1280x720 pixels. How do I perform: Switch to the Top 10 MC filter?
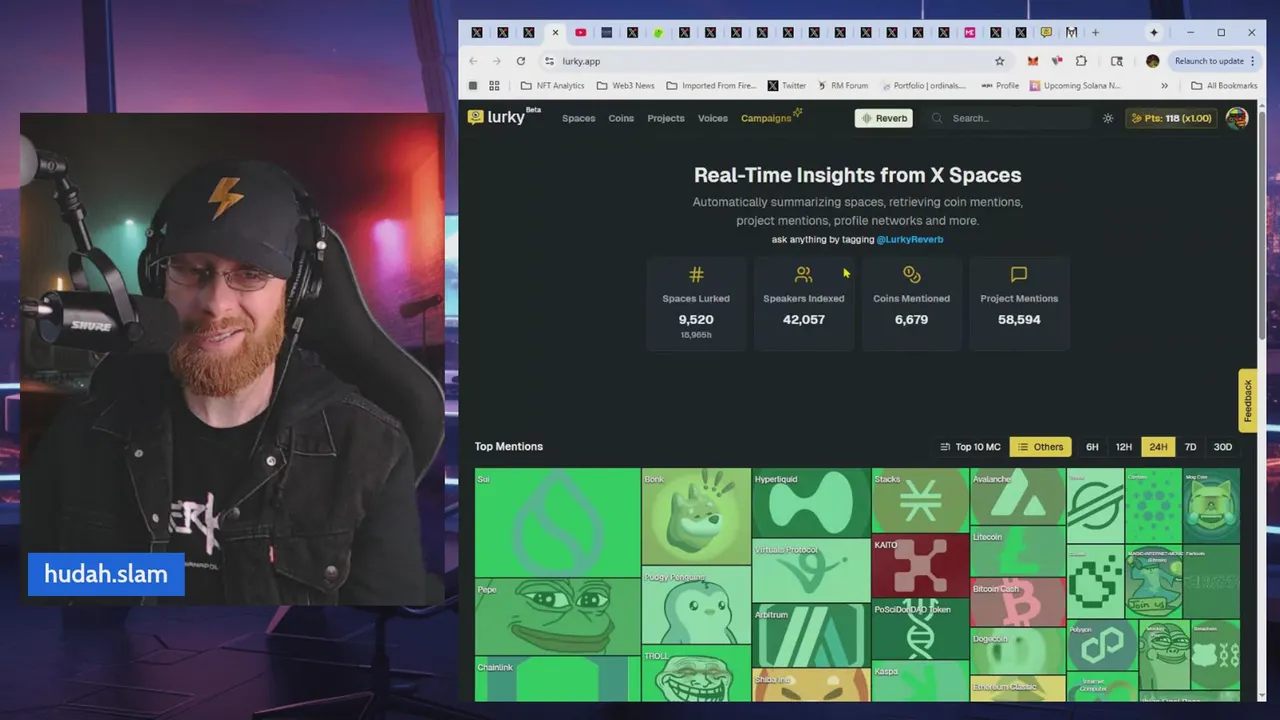pos(970,447)
